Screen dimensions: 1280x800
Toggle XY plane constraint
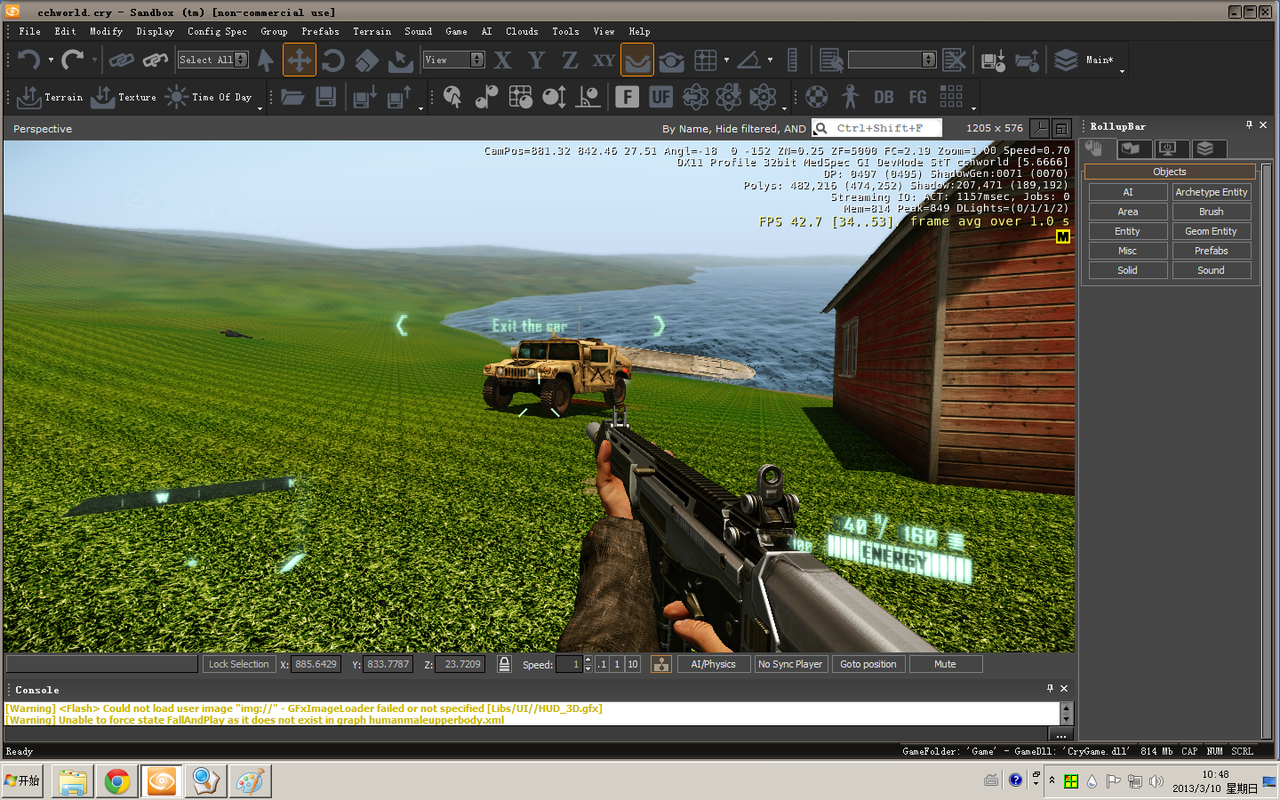click(604, 60)
